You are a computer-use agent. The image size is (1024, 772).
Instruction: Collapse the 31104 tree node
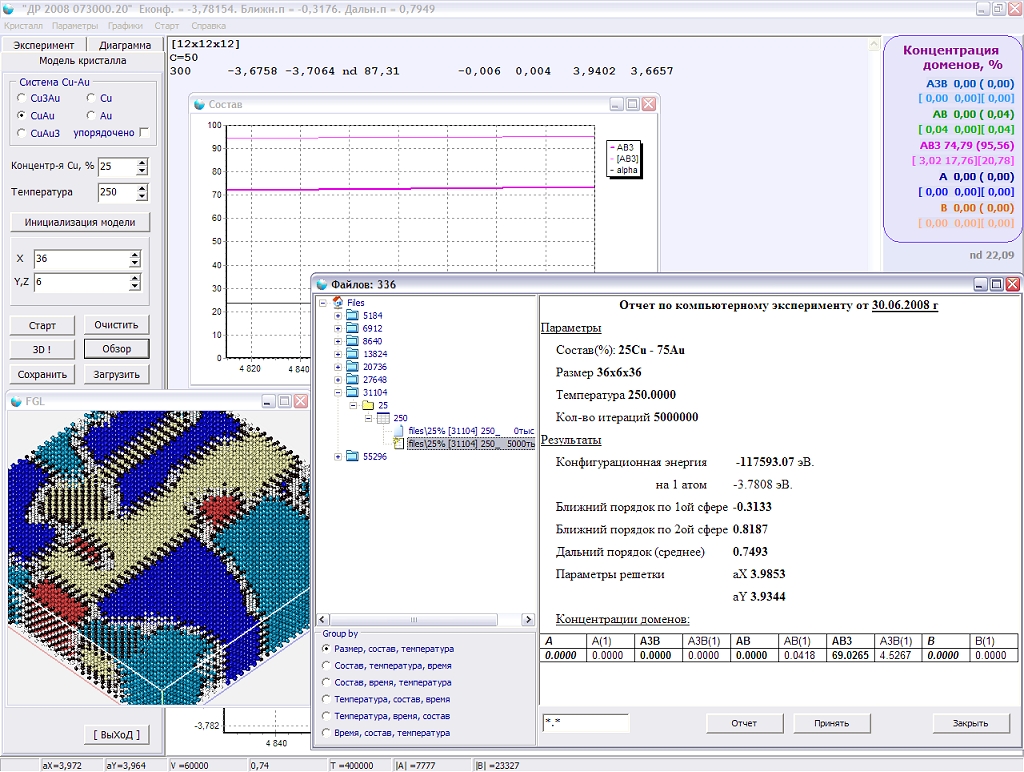tap(338, 393)
